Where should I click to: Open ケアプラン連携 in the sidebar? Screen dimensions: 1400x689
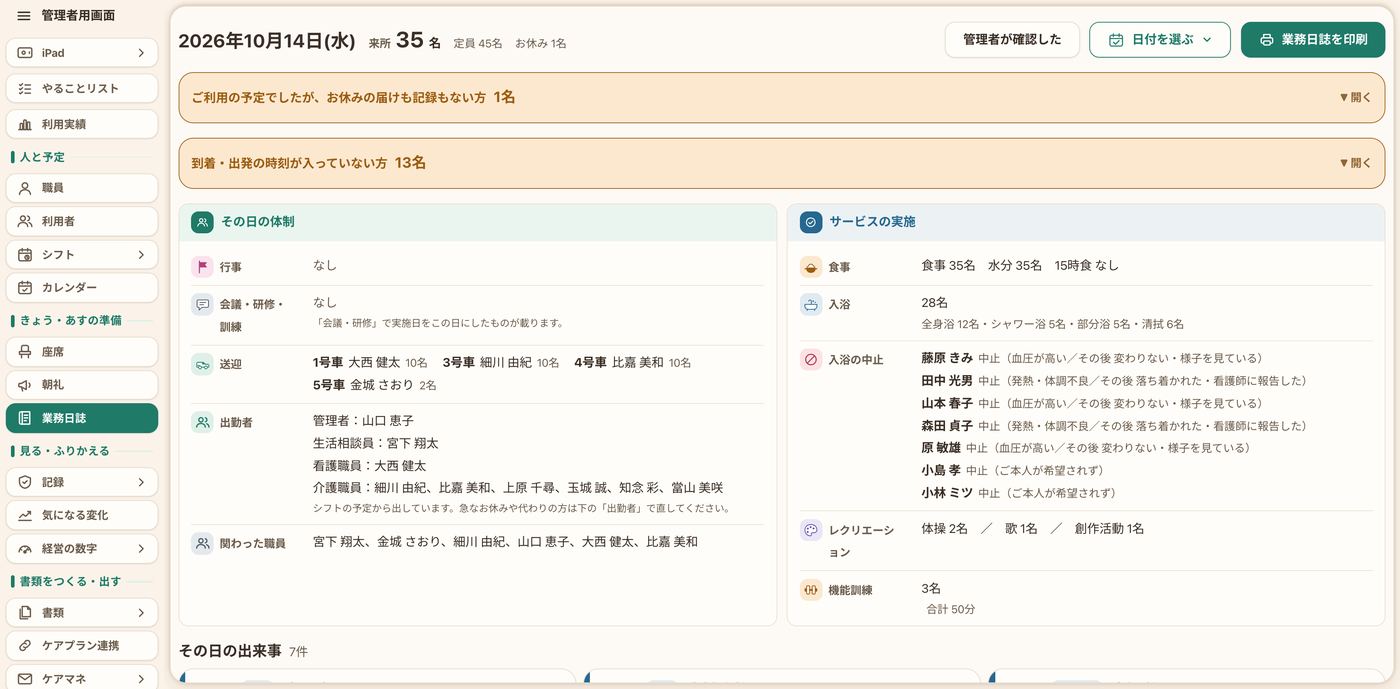[82, 646]
